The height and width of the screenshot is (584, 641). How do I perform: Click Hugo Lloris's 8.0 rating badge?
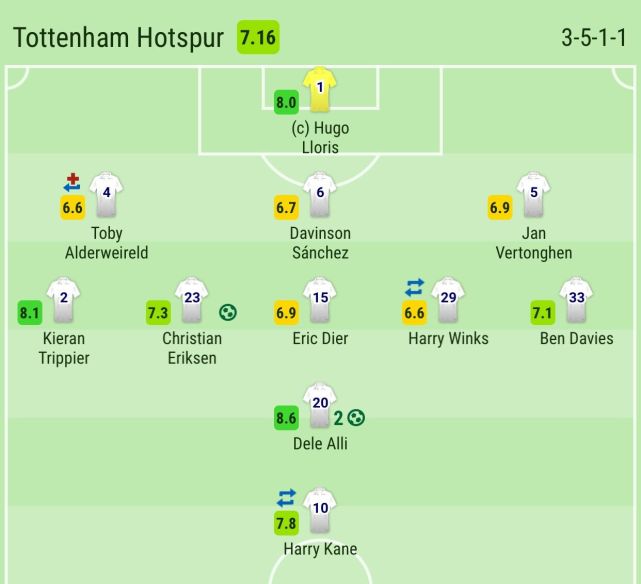tap(286, 102)
